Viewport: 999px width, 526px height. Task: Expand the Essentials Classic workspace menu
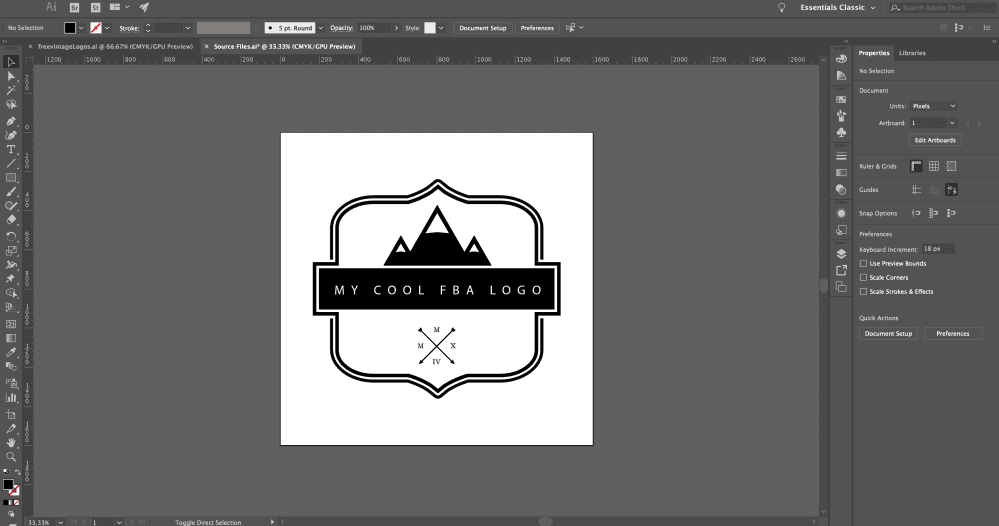pyautogui.click(x=838, y=8)
